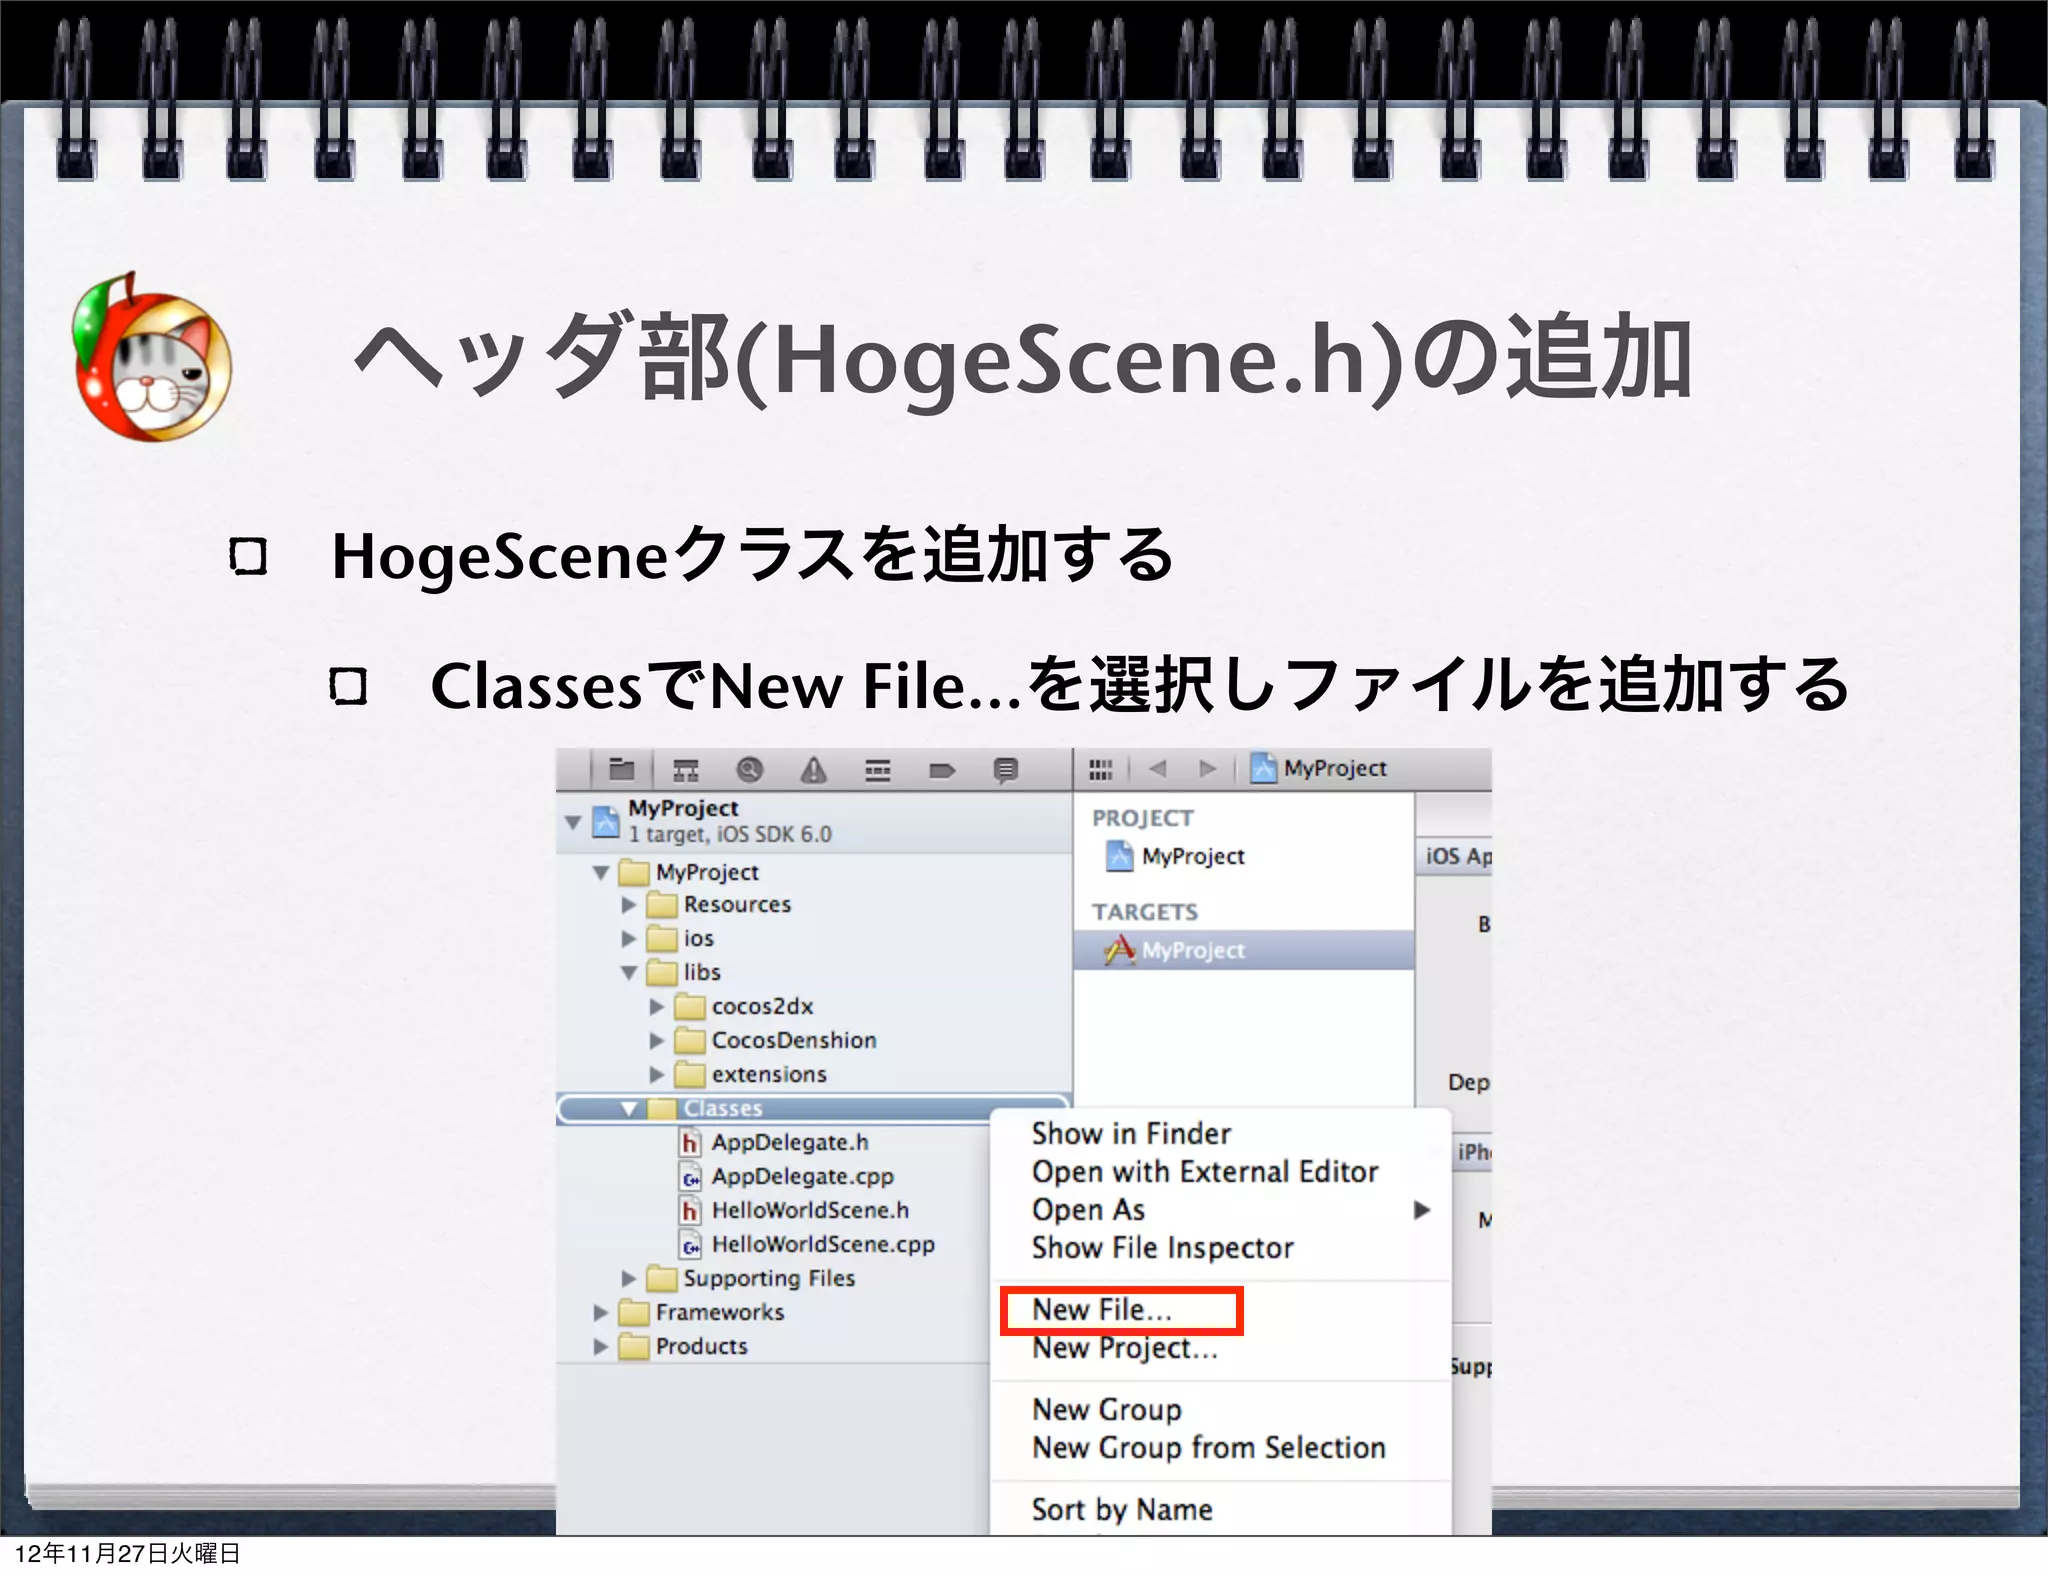Choose Sort by Name
The width and height of the screenshot is (2048, 1576).
coord(1220,1510)
